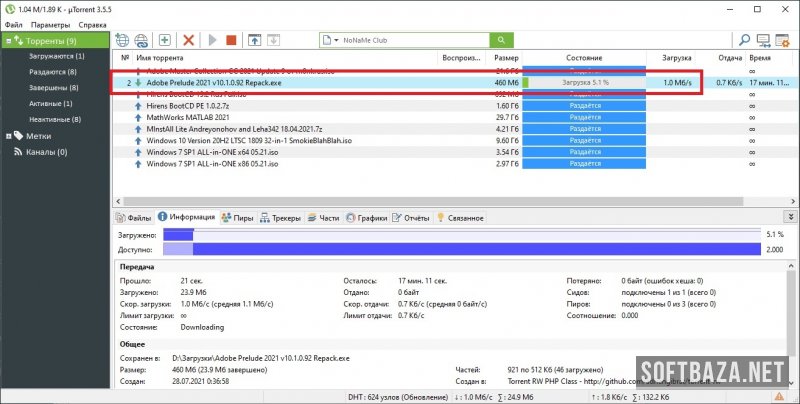Image resolution: width=800 pixels, height=404 pixels.
Task: Click the Move Down Queue icon
Action: [274, 40]
